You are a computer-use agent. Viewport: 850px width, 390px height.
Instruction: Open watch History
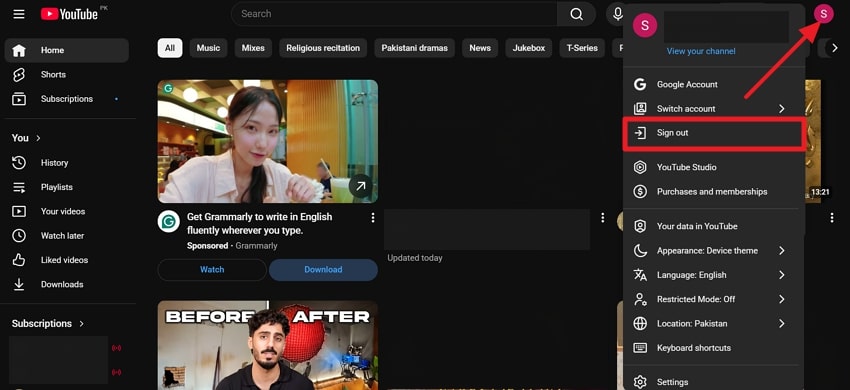coord(67,163)
